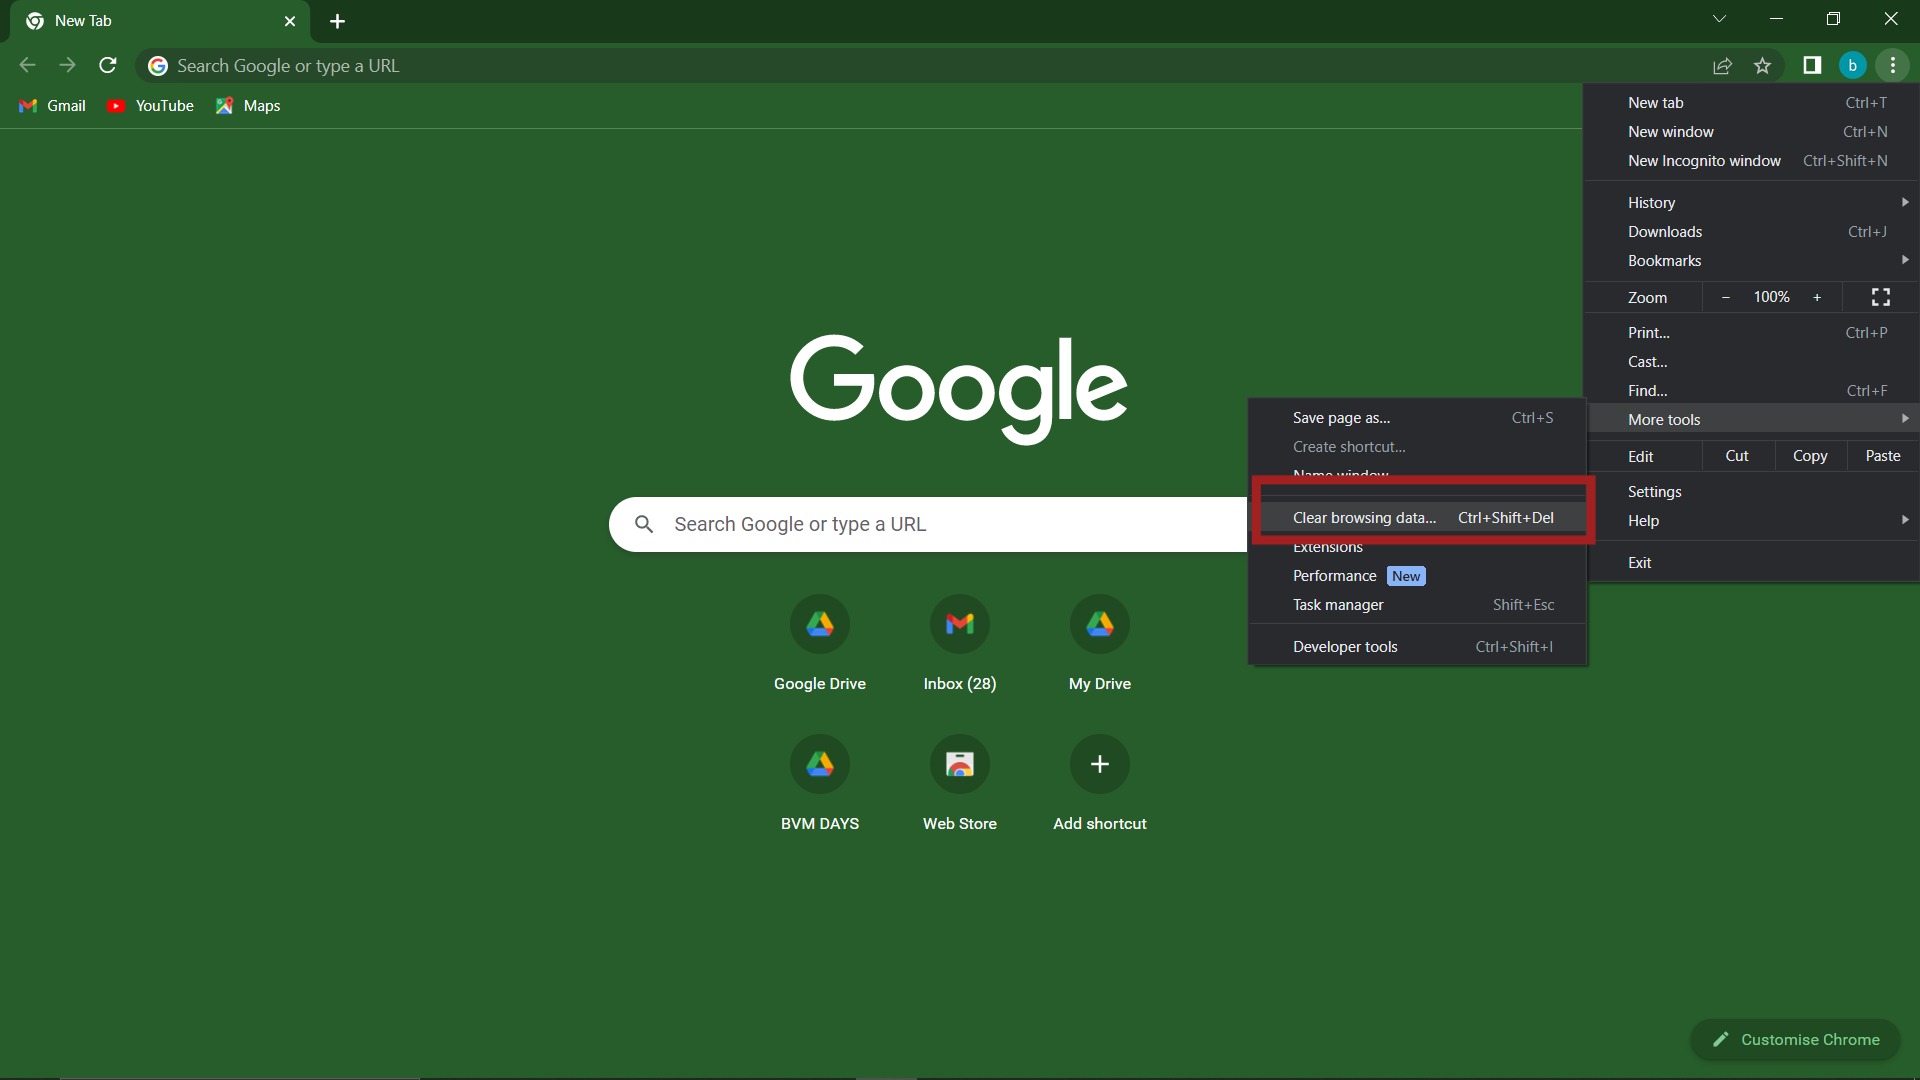The width and height of the screenshot is (1920, 1080).
Task: Select Clear browsing data... option
Action: [x=1422, y=518]
